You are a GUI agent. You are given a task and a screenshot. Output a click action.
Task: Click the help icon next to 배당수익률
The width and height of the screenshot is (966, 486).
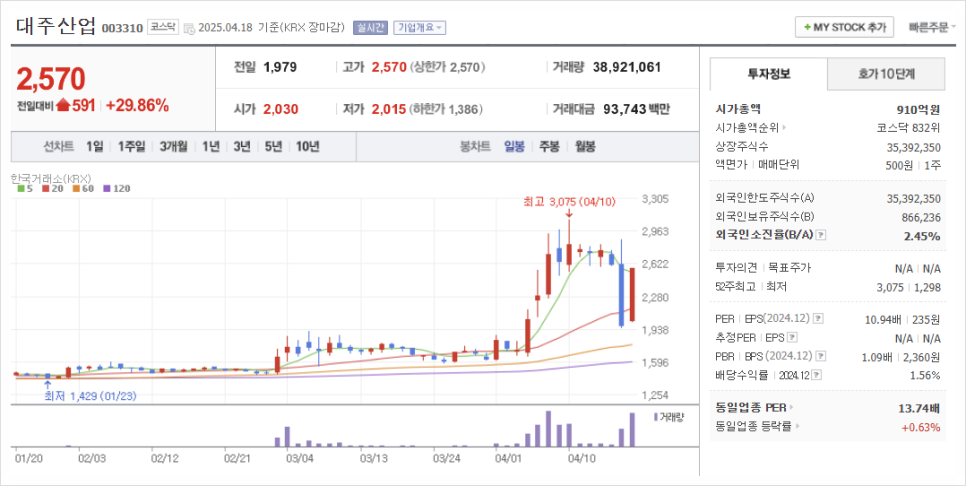(x=818, y=375)
